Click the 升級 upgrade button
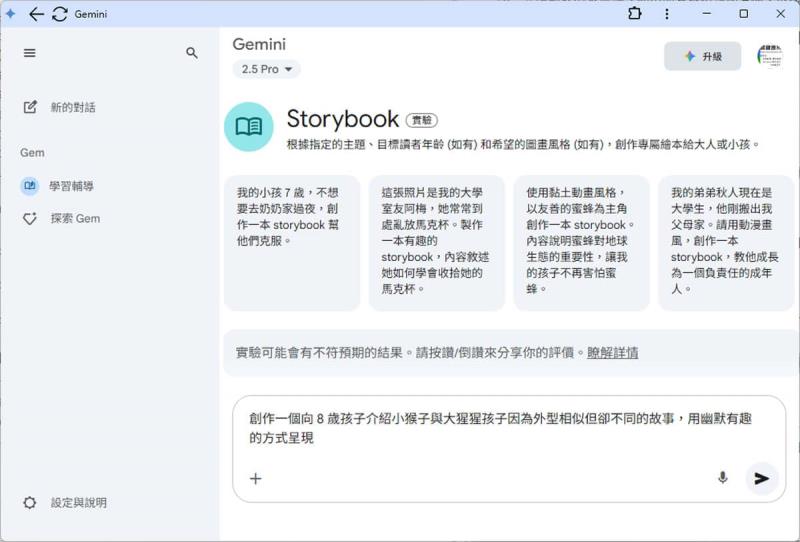The image size is (800, 542). [702, 56]
